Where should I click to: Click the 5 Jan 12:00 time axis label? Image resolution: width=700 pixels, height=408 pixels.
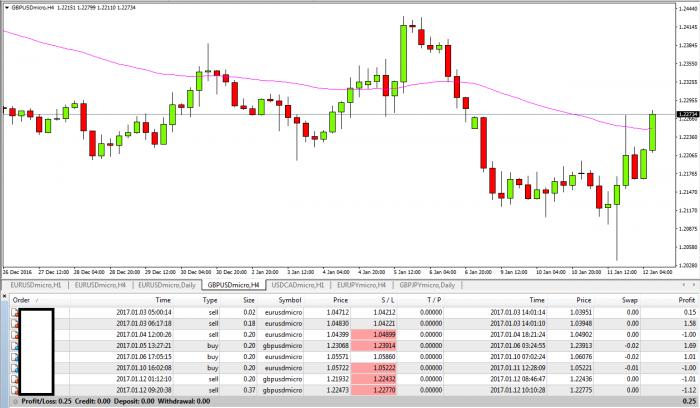pos(407,272)
